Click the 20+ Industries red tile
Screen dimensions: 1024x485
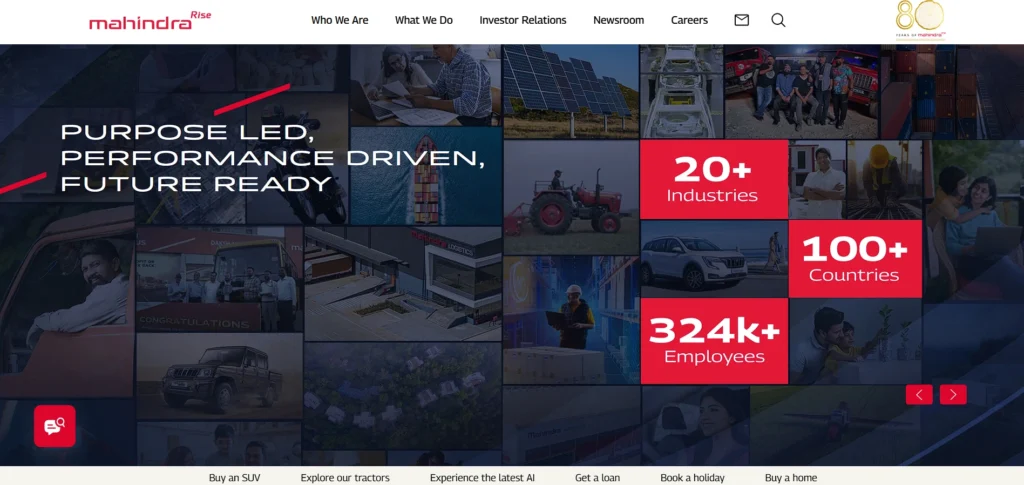point(714,179)
